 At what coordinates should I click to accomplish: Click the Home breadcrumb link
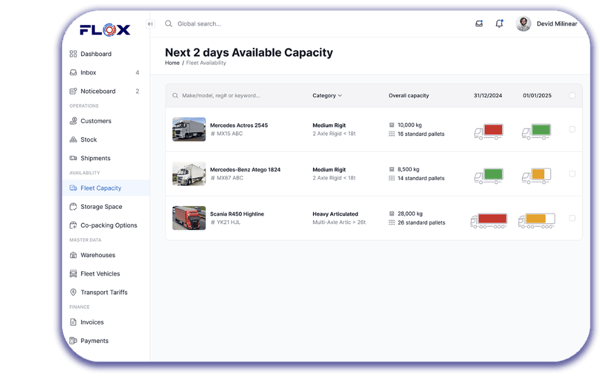(x=172, y=63)
